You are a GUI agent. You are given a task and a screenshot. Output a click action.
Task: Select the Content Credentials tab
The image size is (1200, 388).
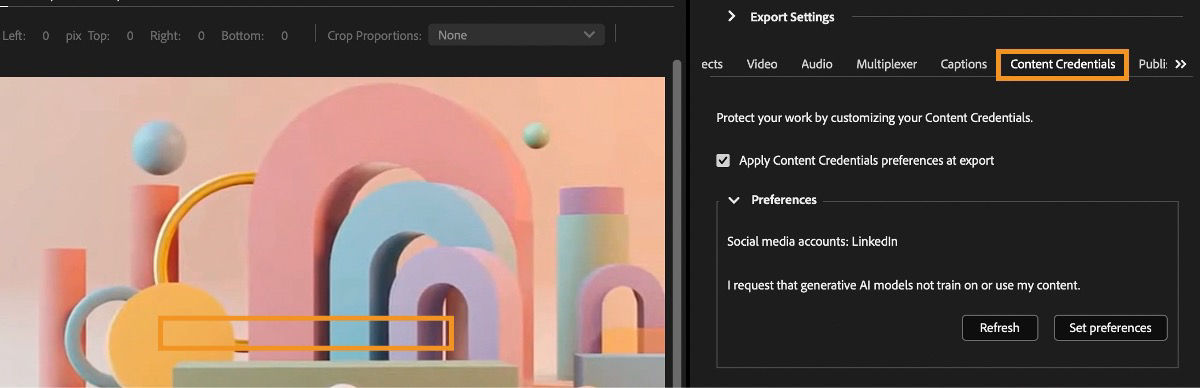click(x=1063, y=64)
